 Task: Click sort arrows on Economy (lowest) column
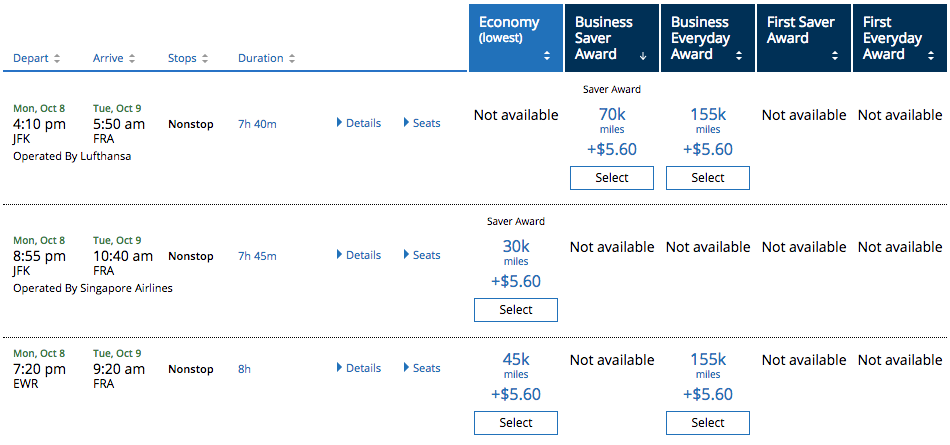(x=547, y=56)
